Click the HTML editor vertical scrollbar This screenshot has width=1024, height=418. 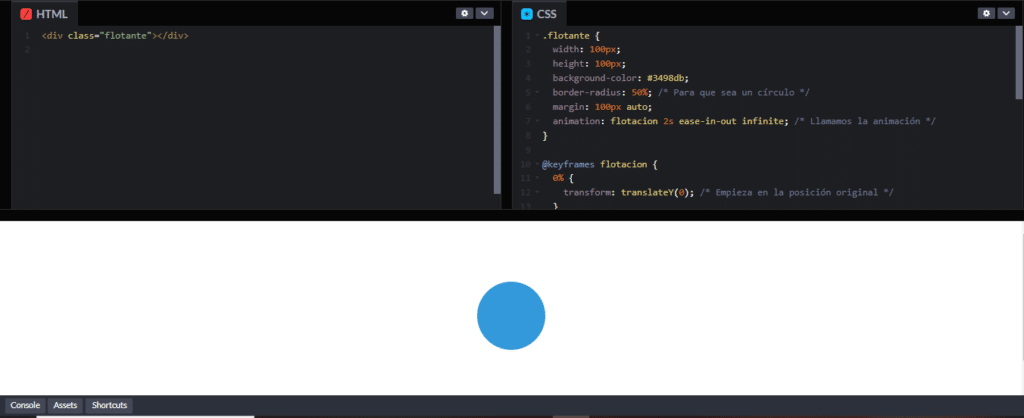pyautogui.click(x=497, y=110)
